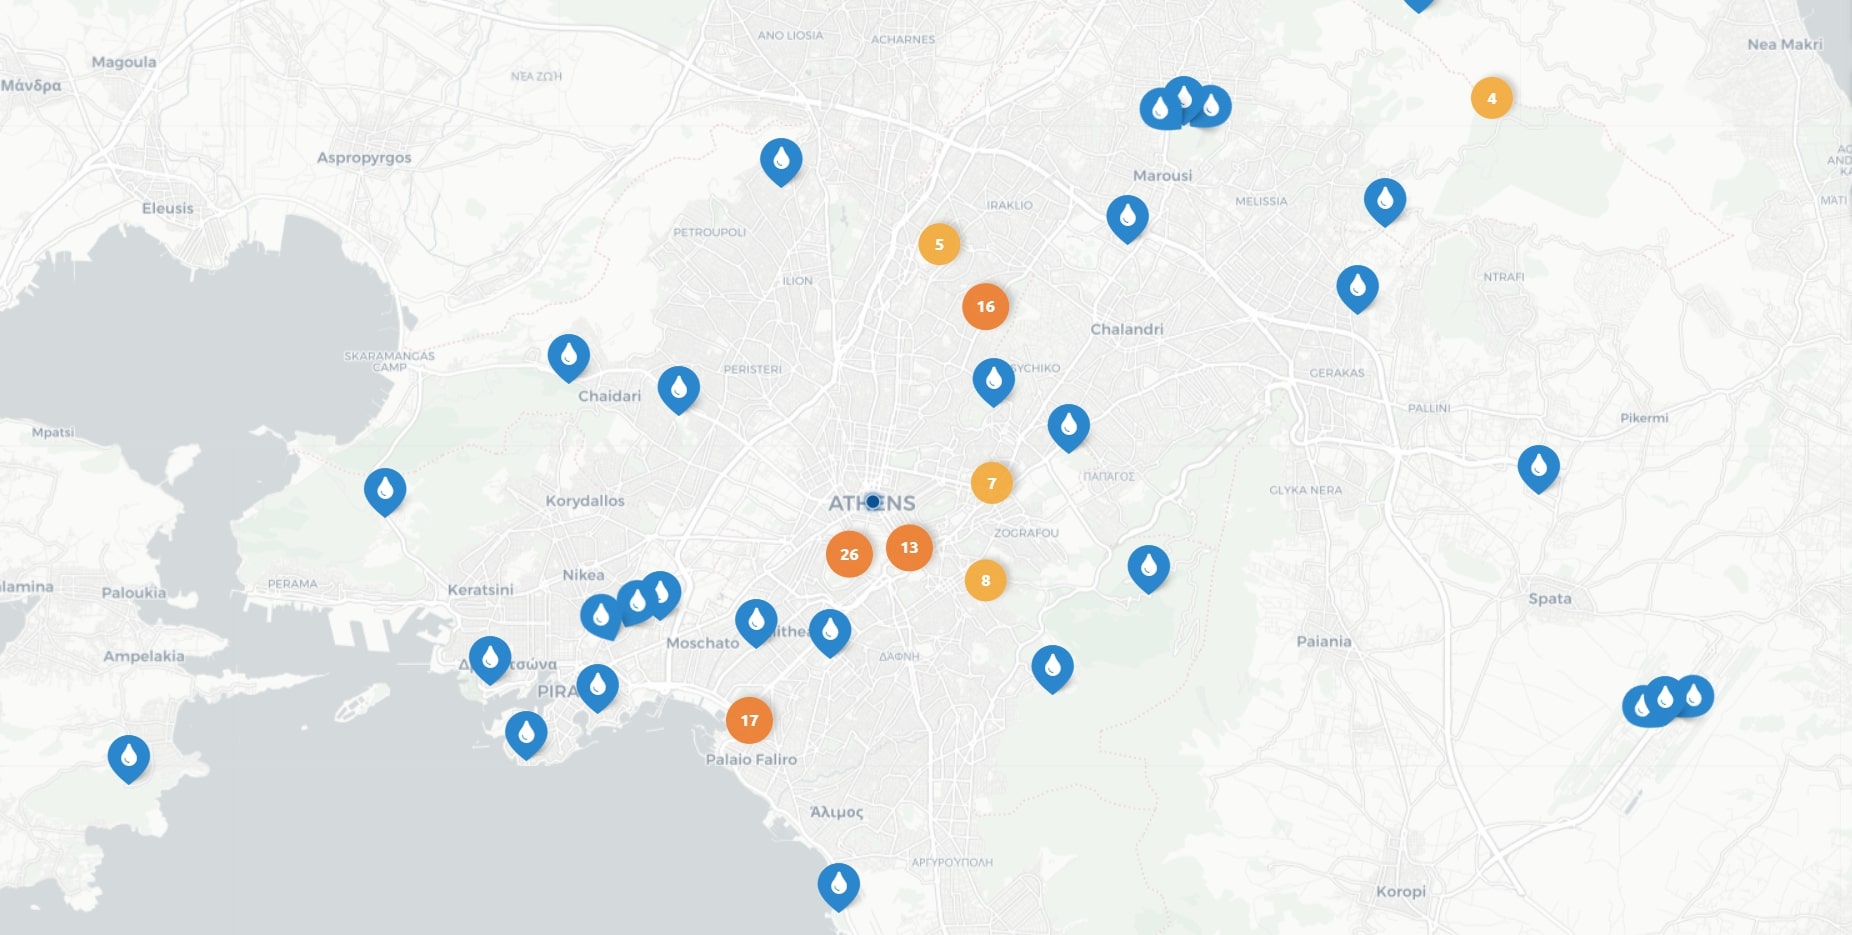Select water drop marker over Drapetsona label
The image size is (1852, 935).
coord(490,658)
